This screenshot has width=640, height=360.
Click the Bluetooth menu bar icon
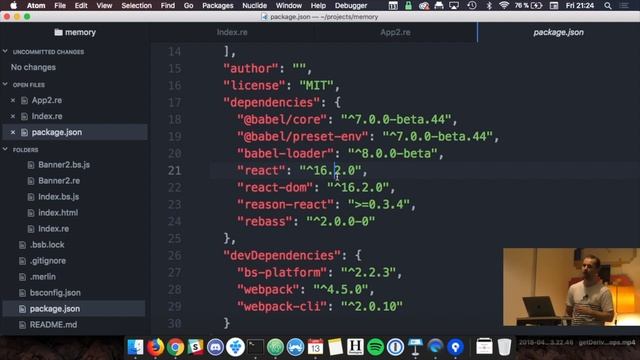489,5
